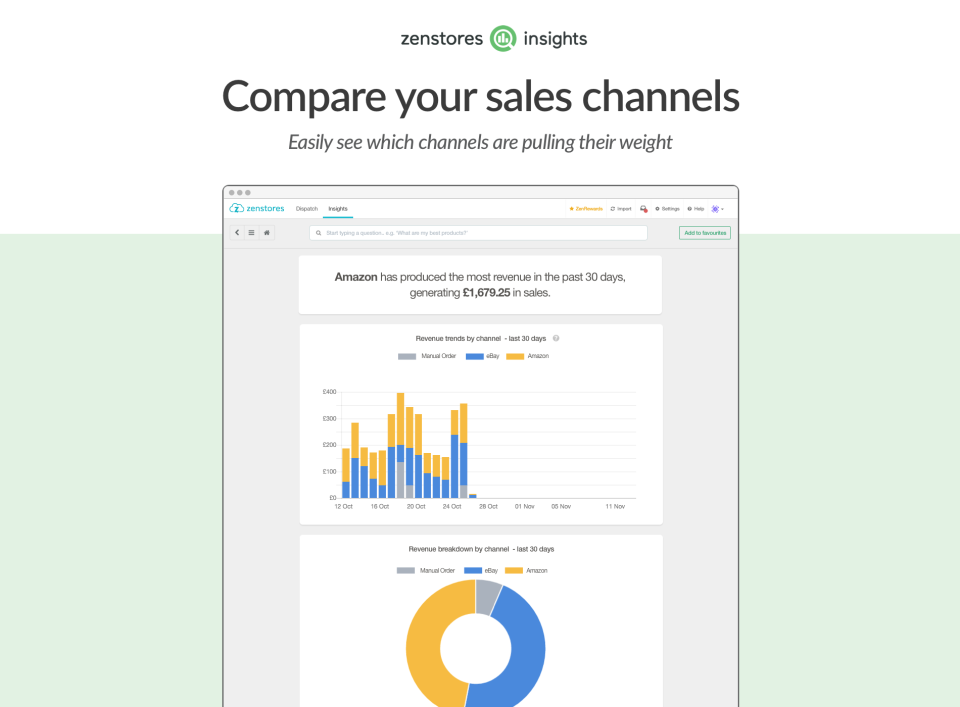Viewport: 960px width, 707px height.
Task: Click the Add to favourites button
Action: pos(705,233)
